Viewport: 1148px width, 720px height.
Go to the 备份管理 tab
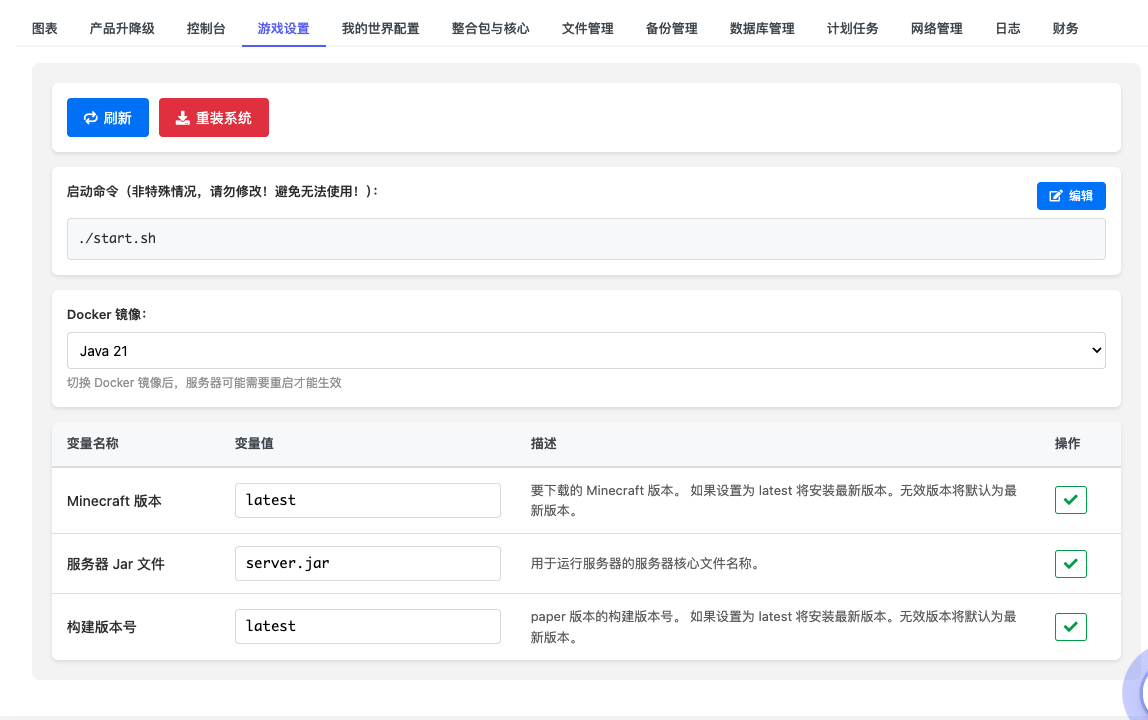coord(671,29)
